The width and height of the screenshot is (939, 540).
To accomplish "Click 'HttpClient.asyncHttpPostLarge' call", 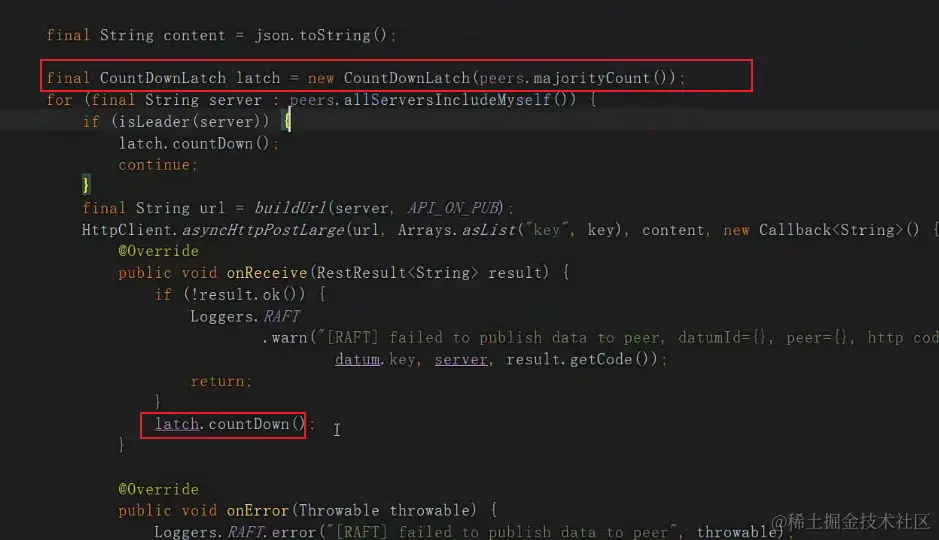I will pyautogui.click(x=213, y=230).
